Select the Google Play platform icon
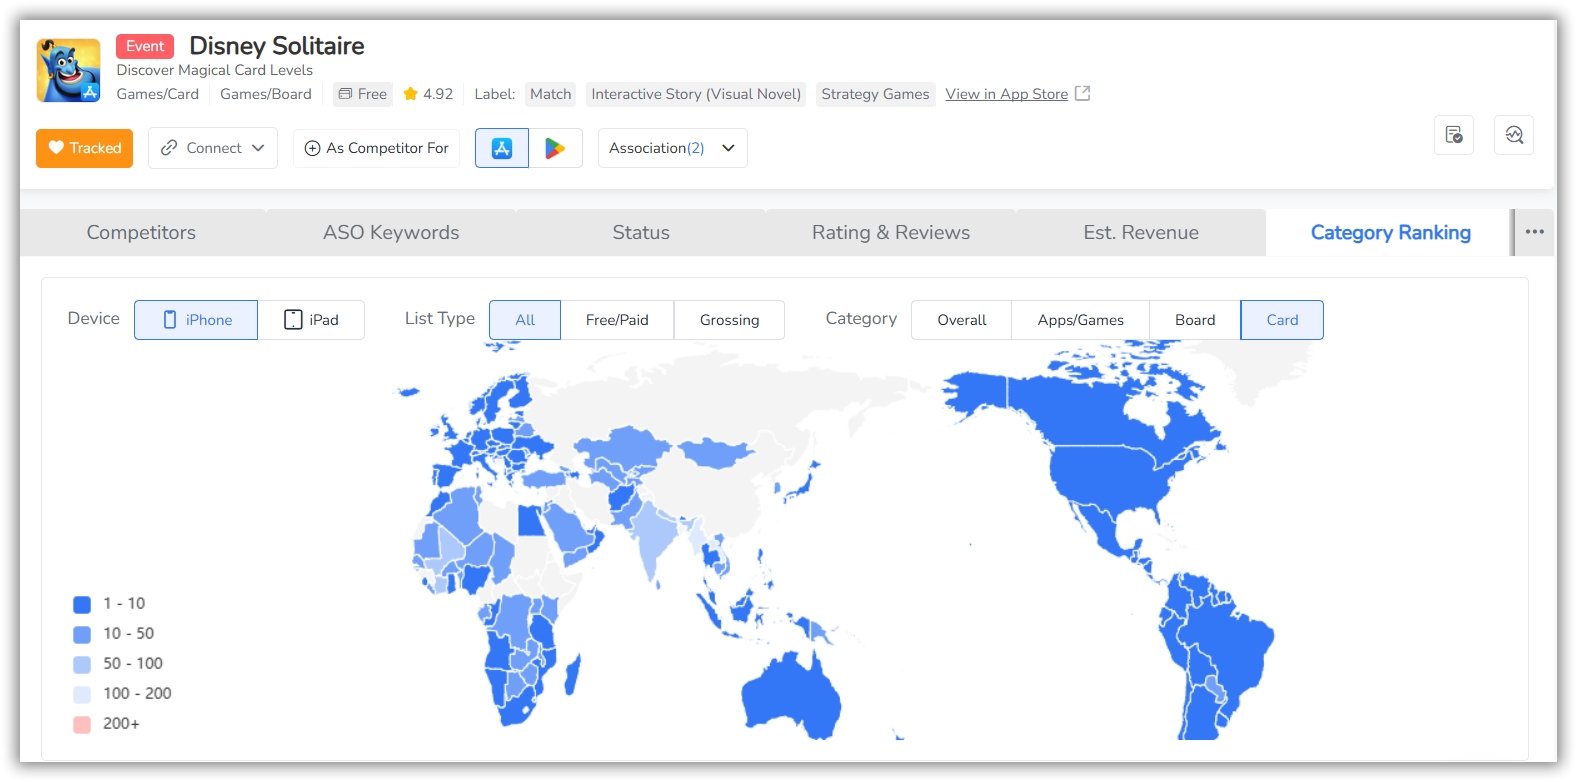The image size is (1577, 782). coord(555,148)
